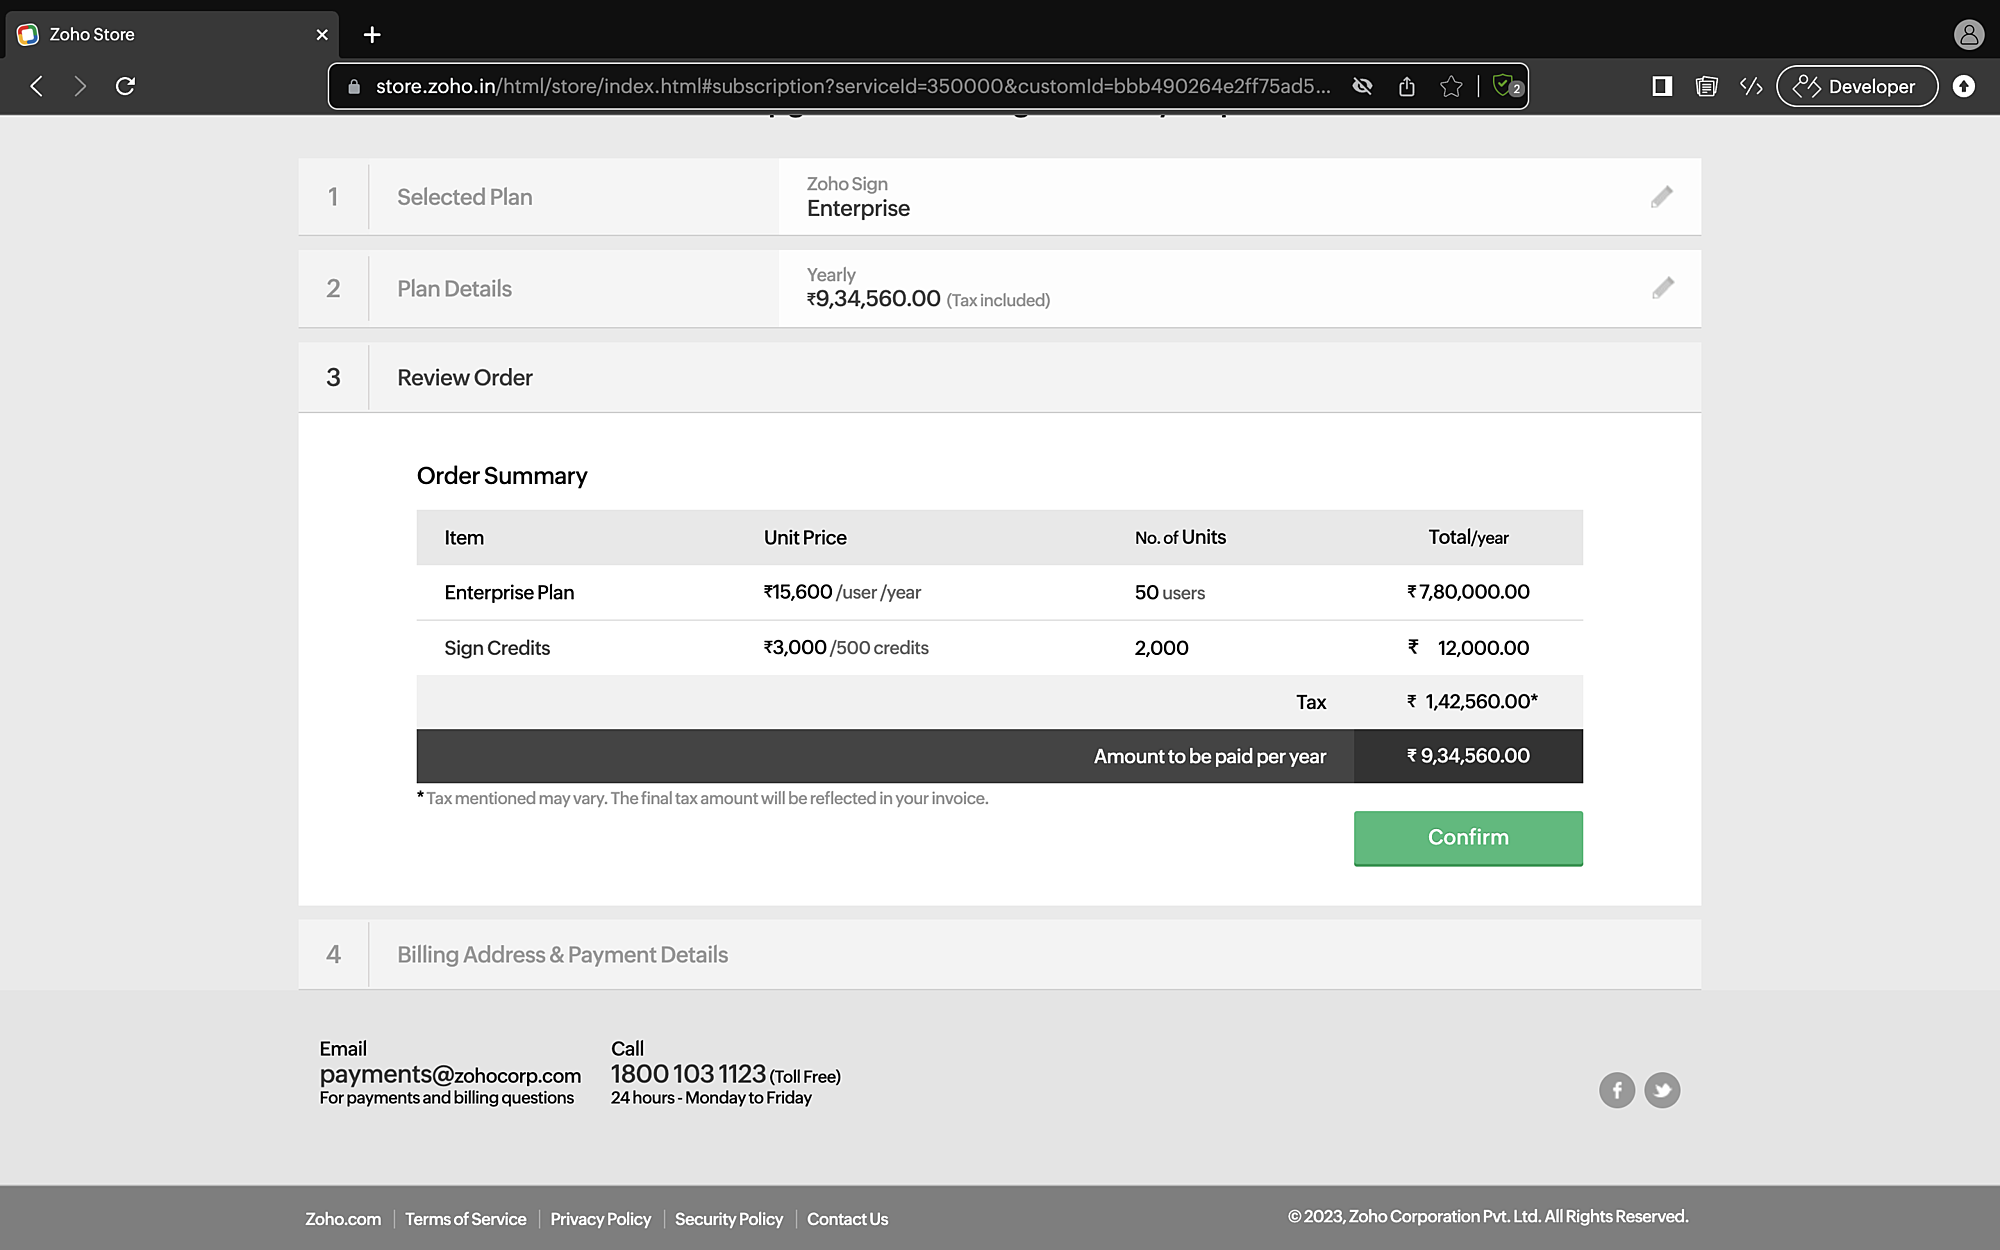
Task: Toggle the browser side panel icon
Action: [1662, 86]
